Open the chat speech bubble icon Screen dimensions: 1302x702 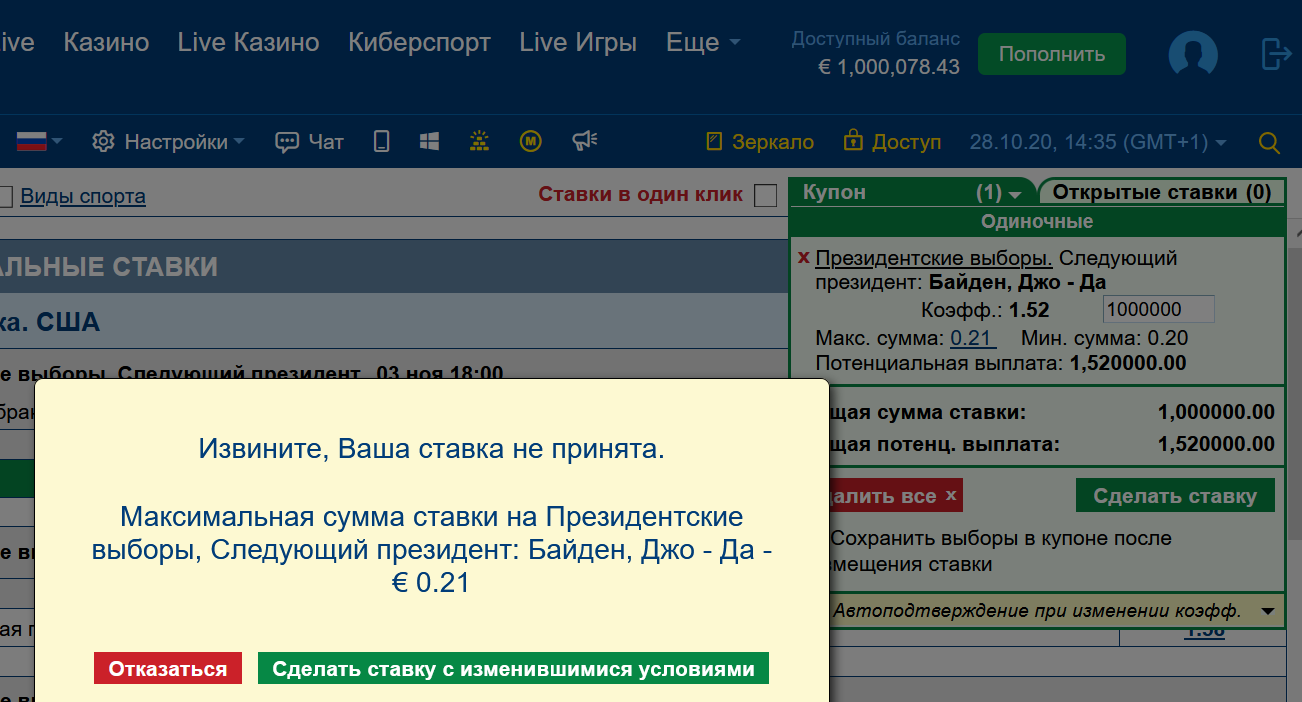[287, 143]
